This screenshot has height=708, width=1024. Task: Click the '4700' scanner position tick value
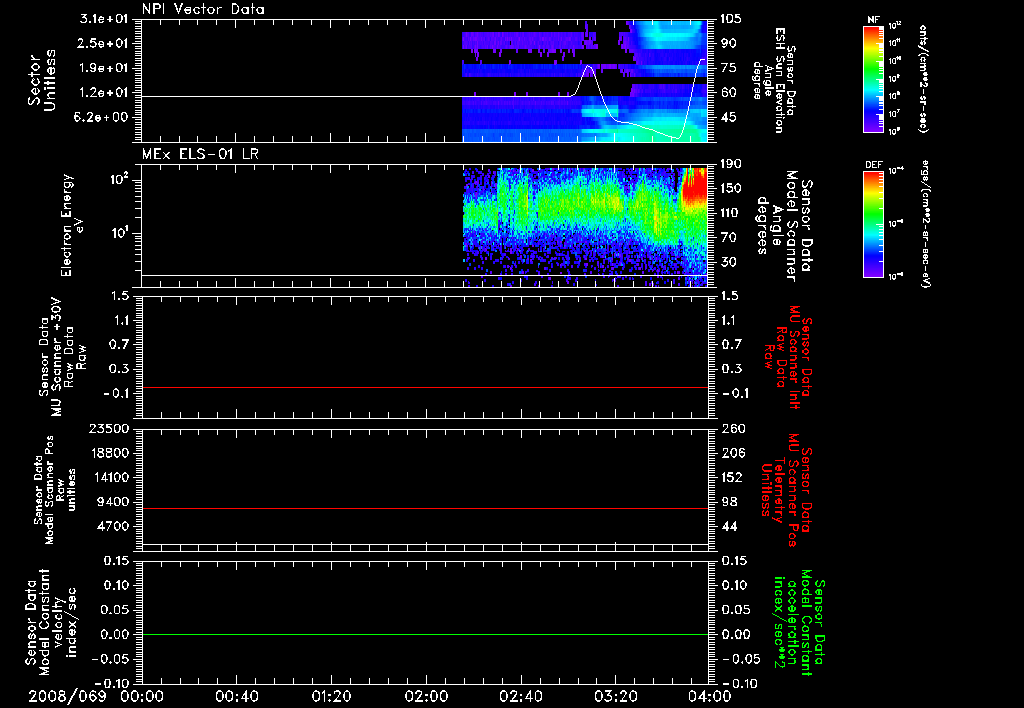(113, 526)
